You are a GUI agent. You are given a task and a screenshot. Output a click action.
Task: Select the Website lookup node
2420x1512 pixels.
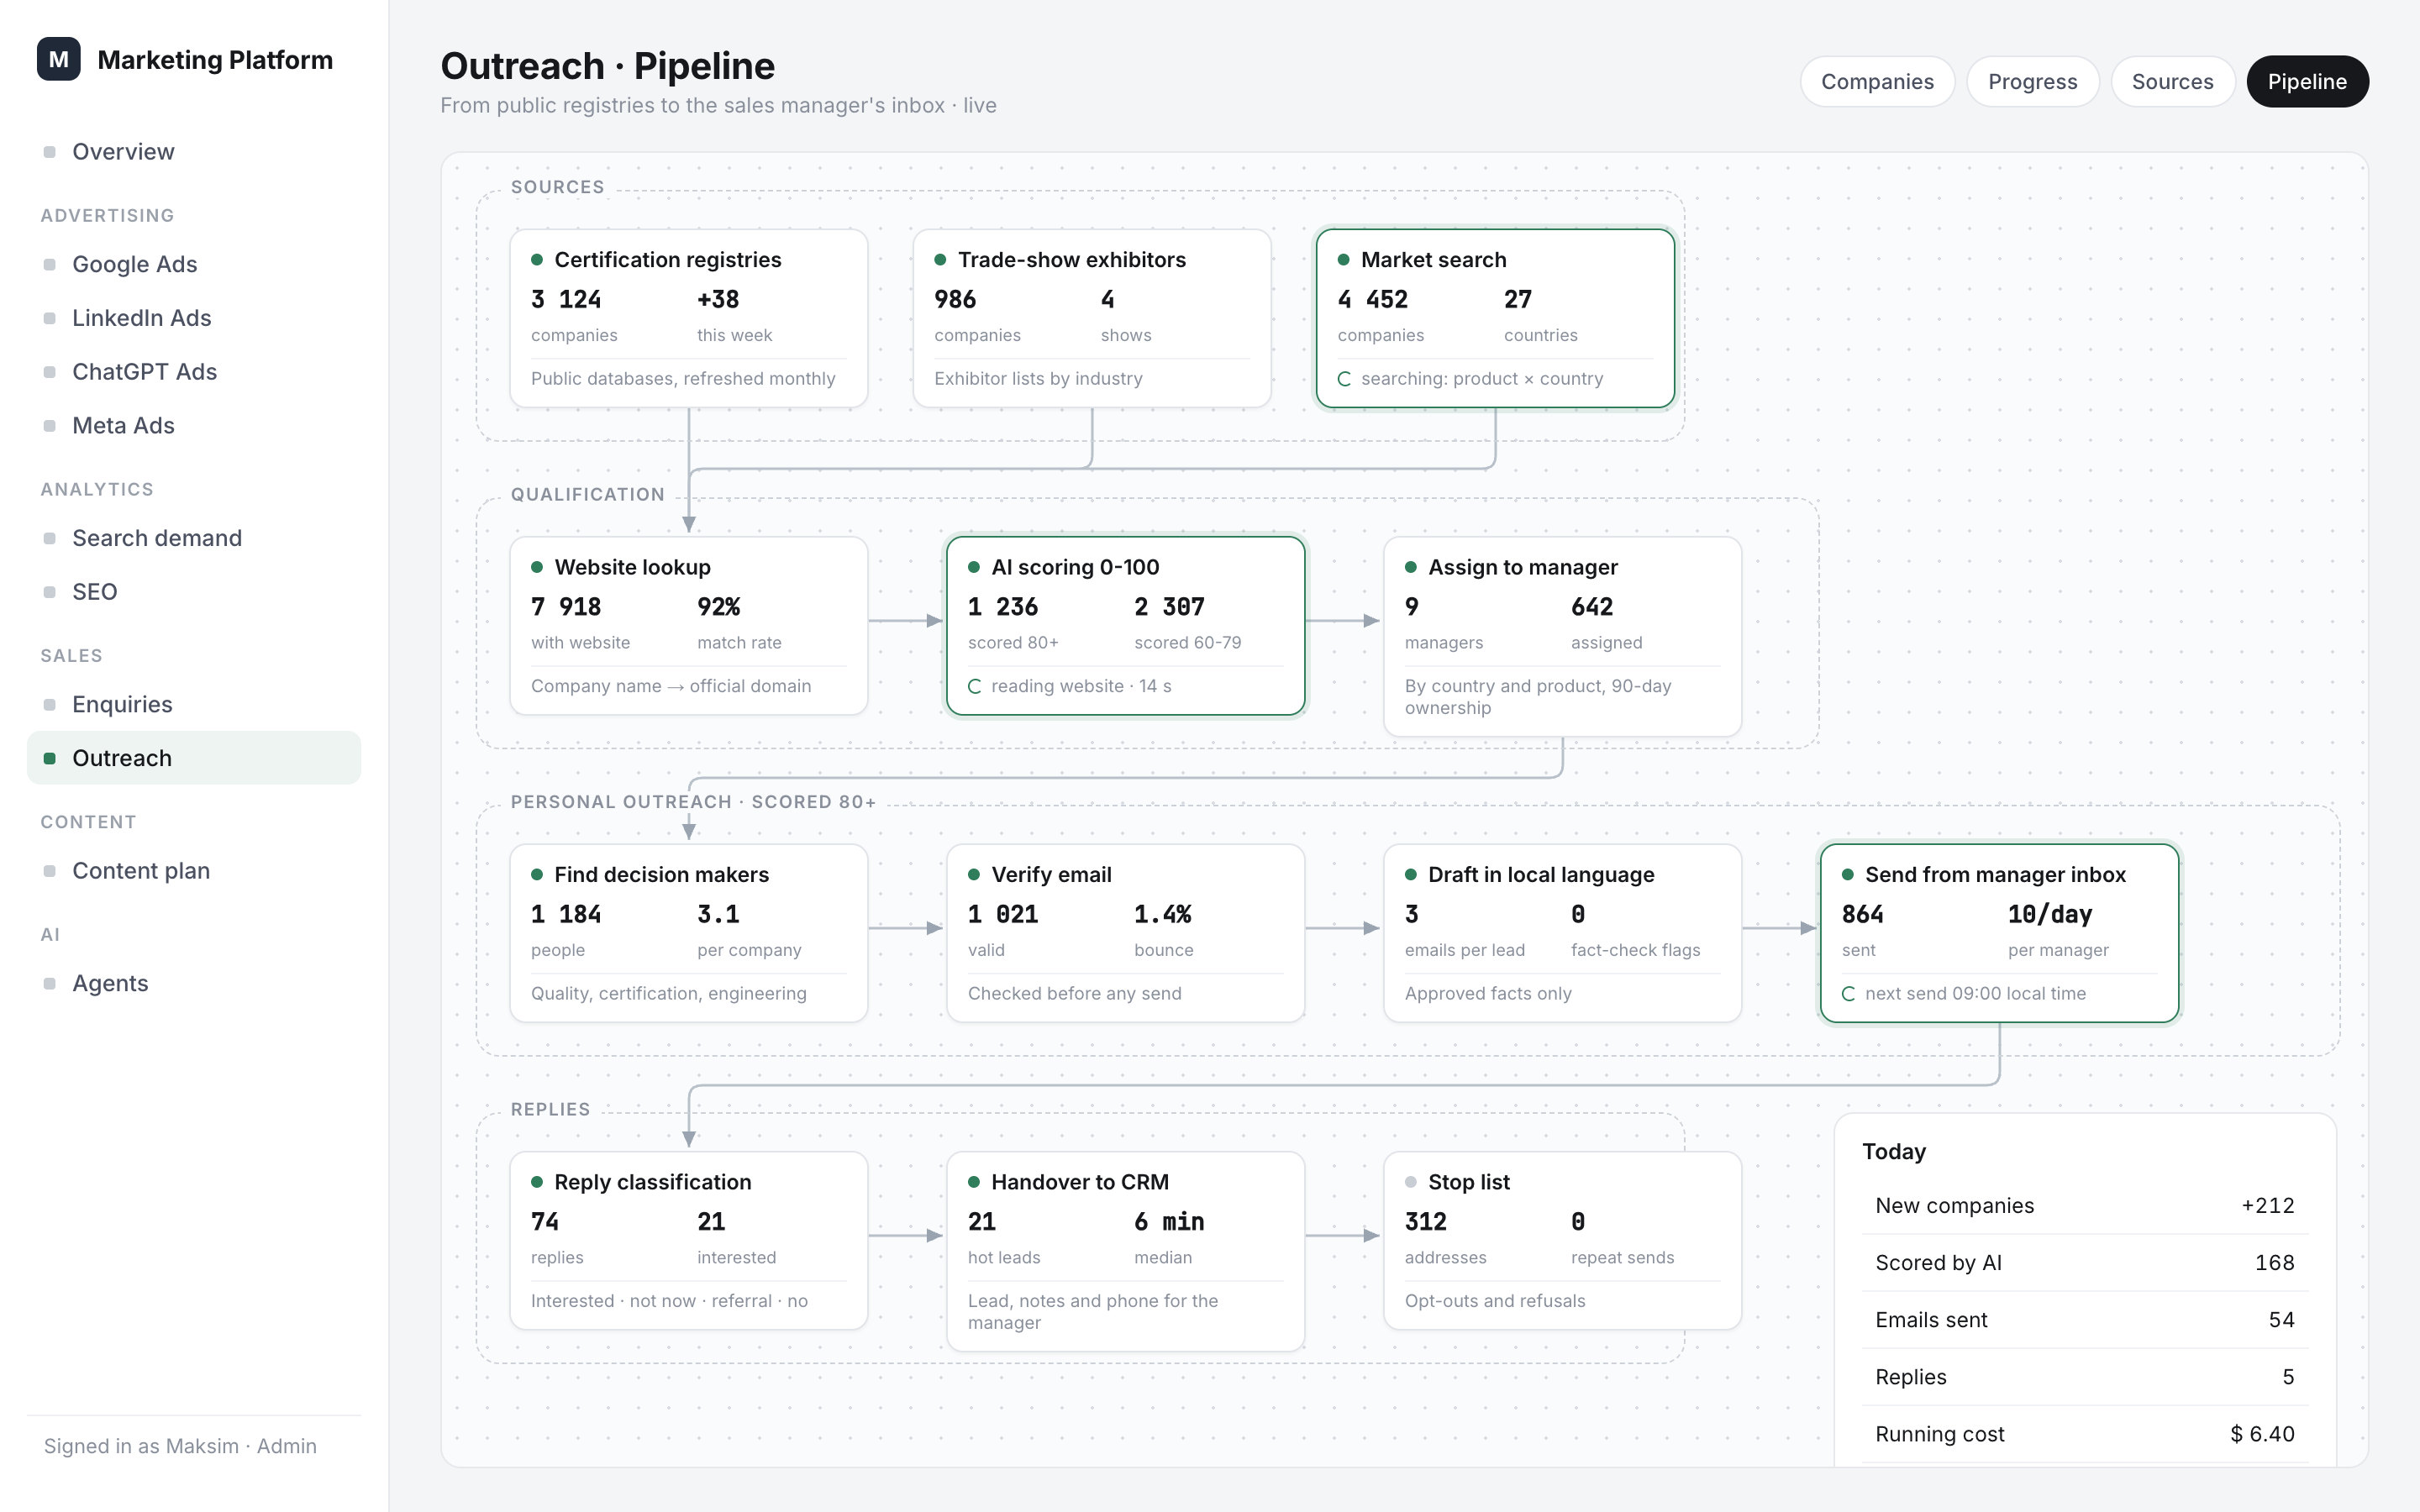click(688, 626)
